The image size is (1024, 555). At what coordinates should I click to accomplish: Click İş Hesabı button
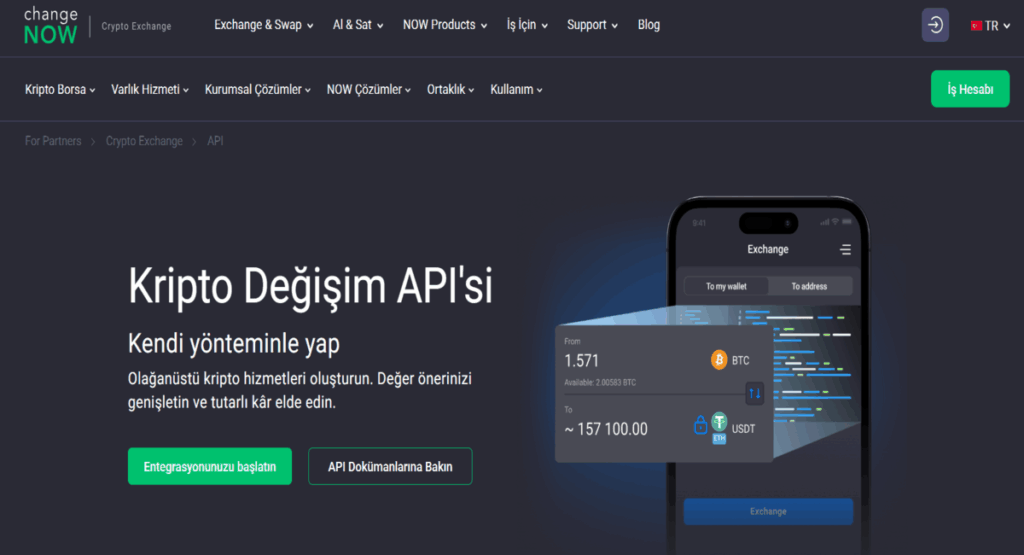(x=970, y=89)
